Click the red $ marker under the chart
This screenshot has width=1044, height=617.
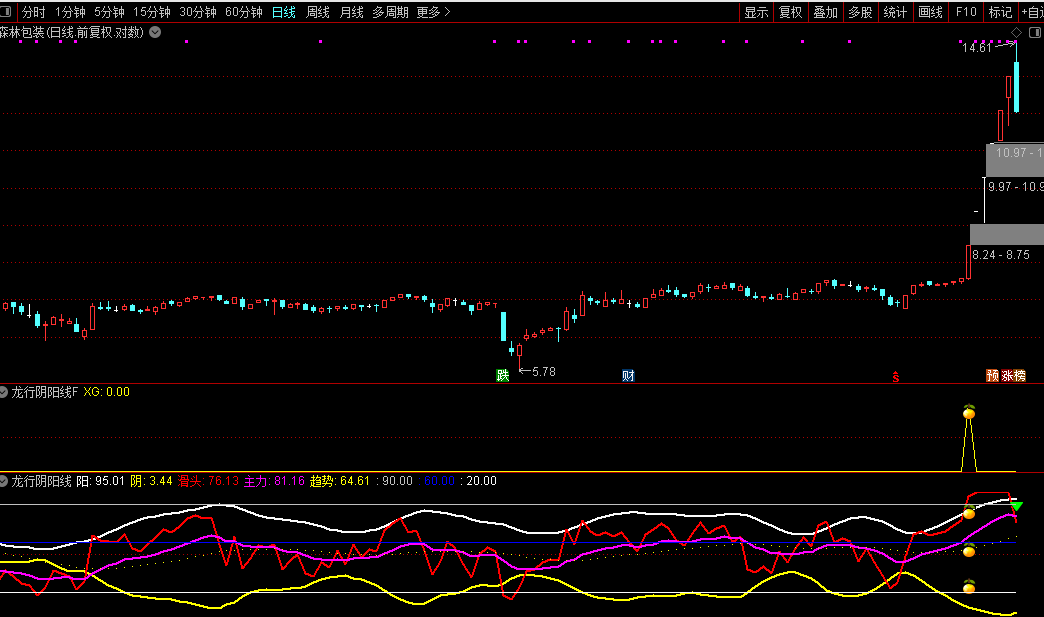pos(896,377)
